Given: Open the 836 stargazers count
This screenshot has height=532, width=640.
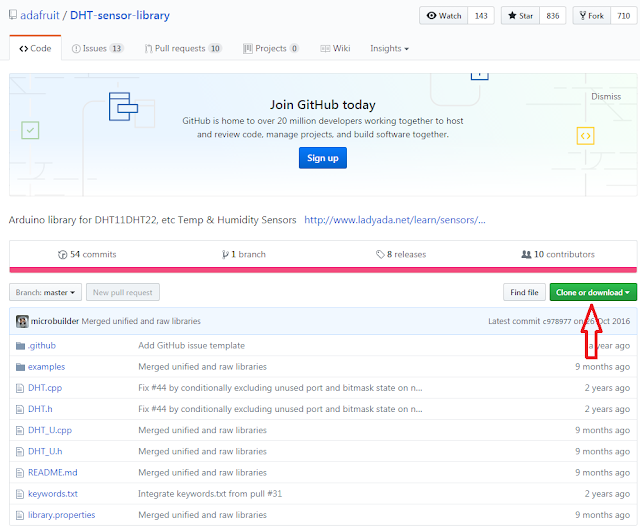Looking at the screenshot, I should point(553,16).
